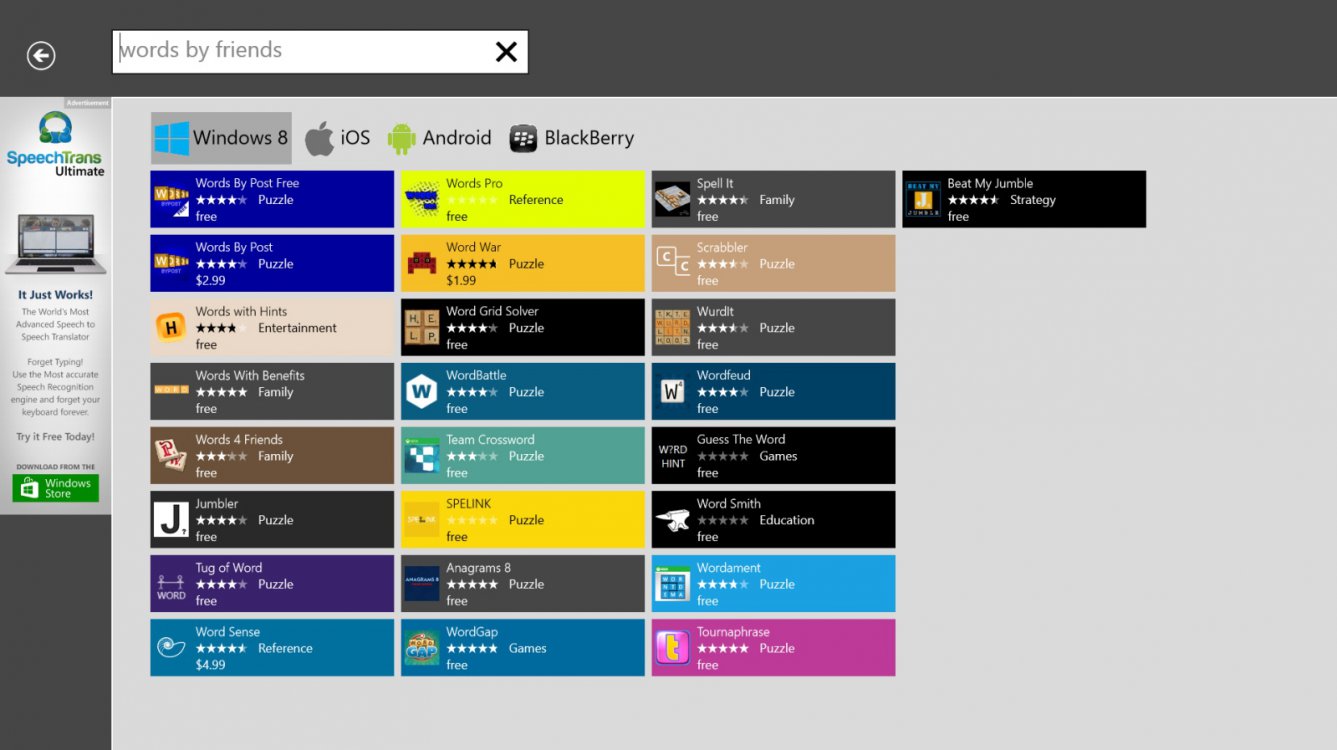Click the Words 4 Friends app icon
The width and height of the screenshot is (1337, 750).
[x=171, y=455]
